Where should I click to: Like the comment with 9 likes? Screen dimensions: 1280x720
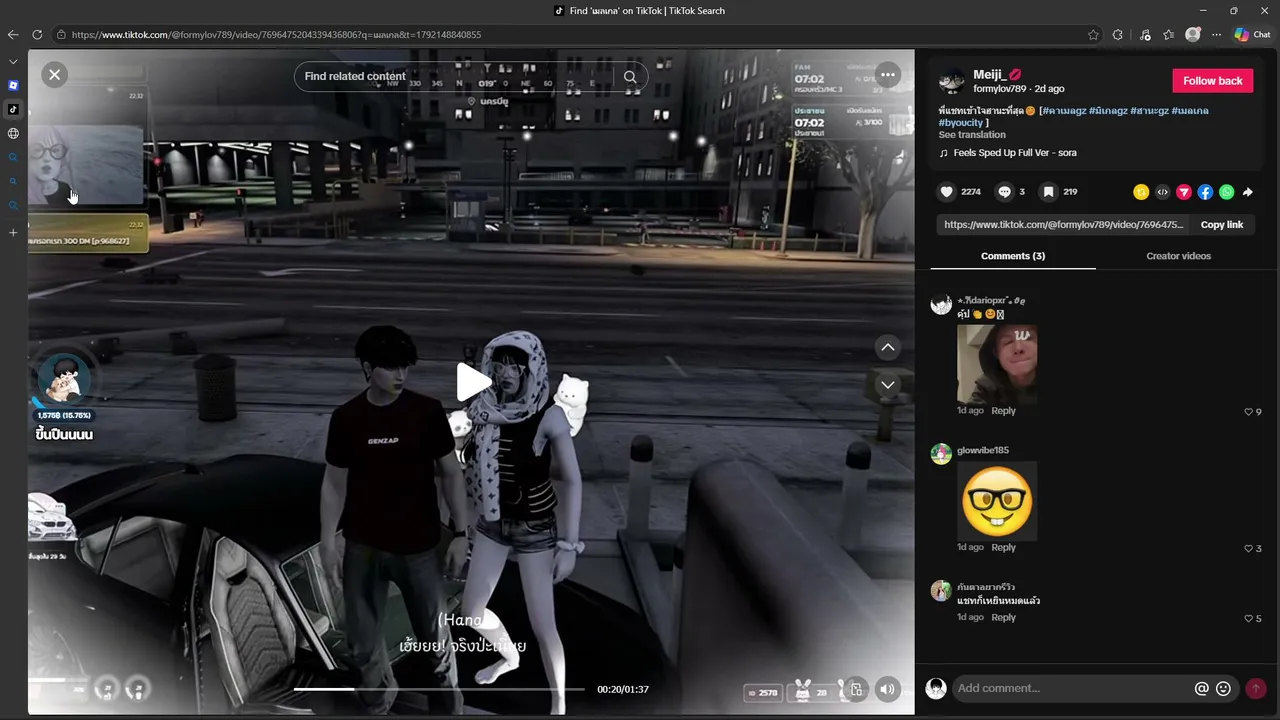click(1248, 412)
